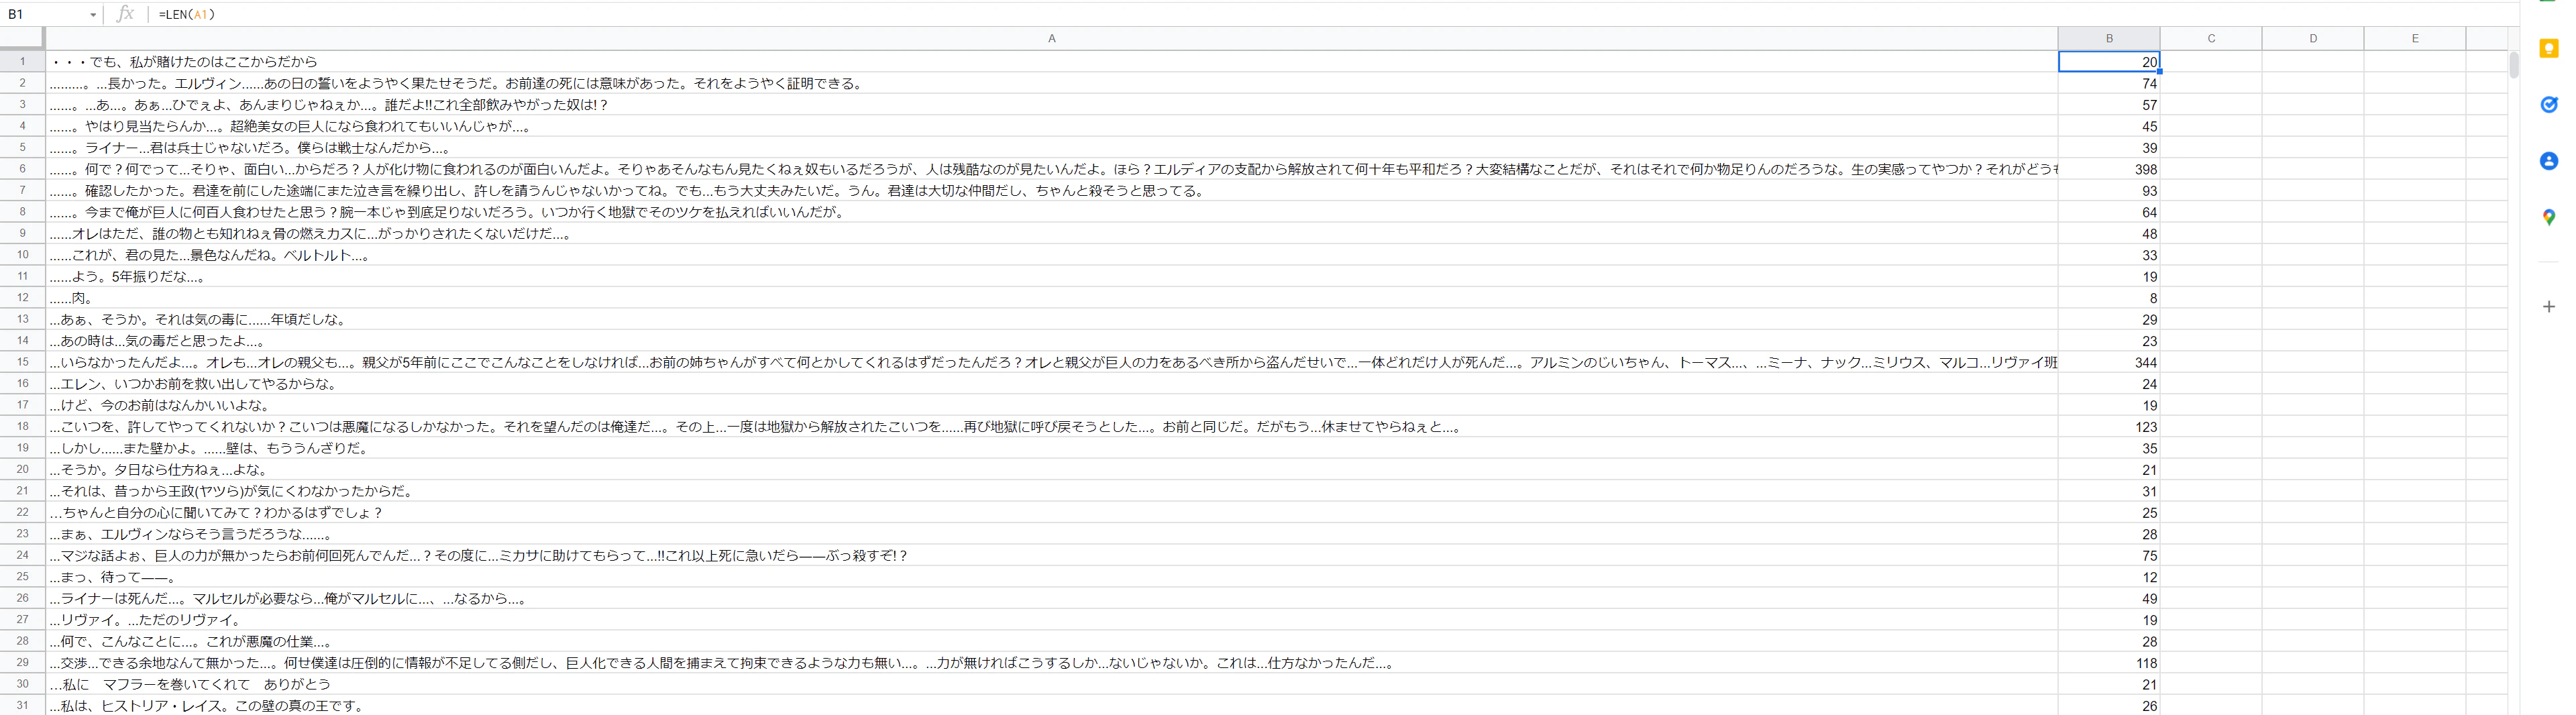Select row 18 header
2576x715 pixels.
point(22,426)
